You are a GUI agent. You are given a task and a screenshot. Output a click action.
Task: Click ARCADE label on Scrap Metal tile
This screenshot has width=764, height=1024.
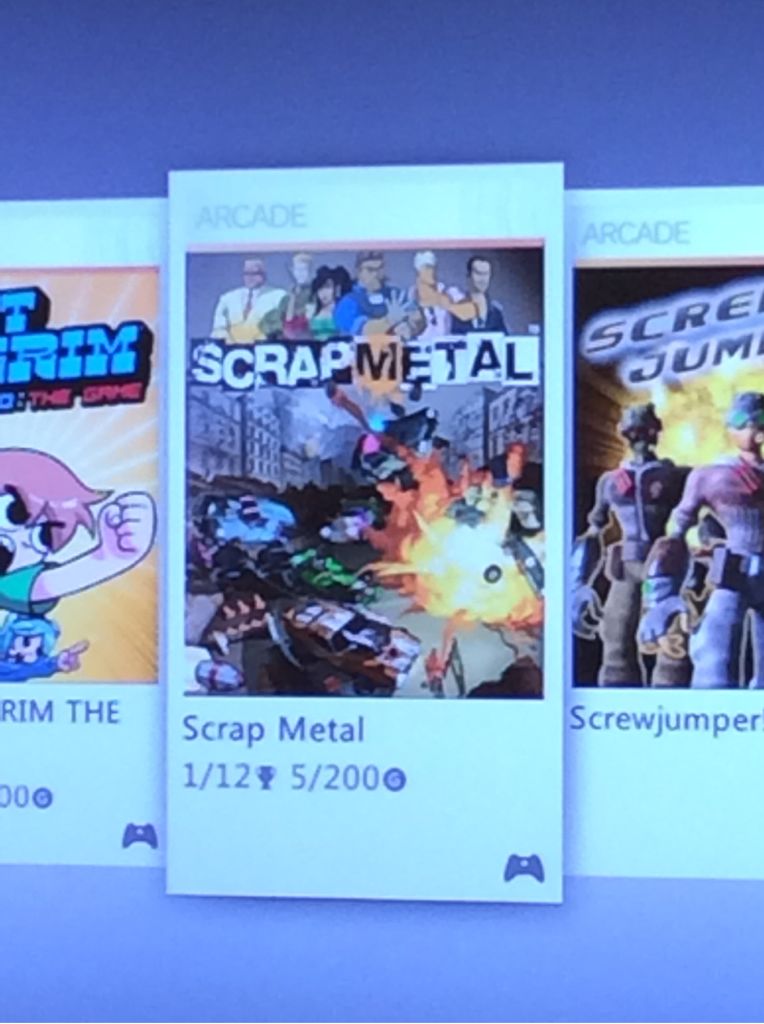point(251,216)
